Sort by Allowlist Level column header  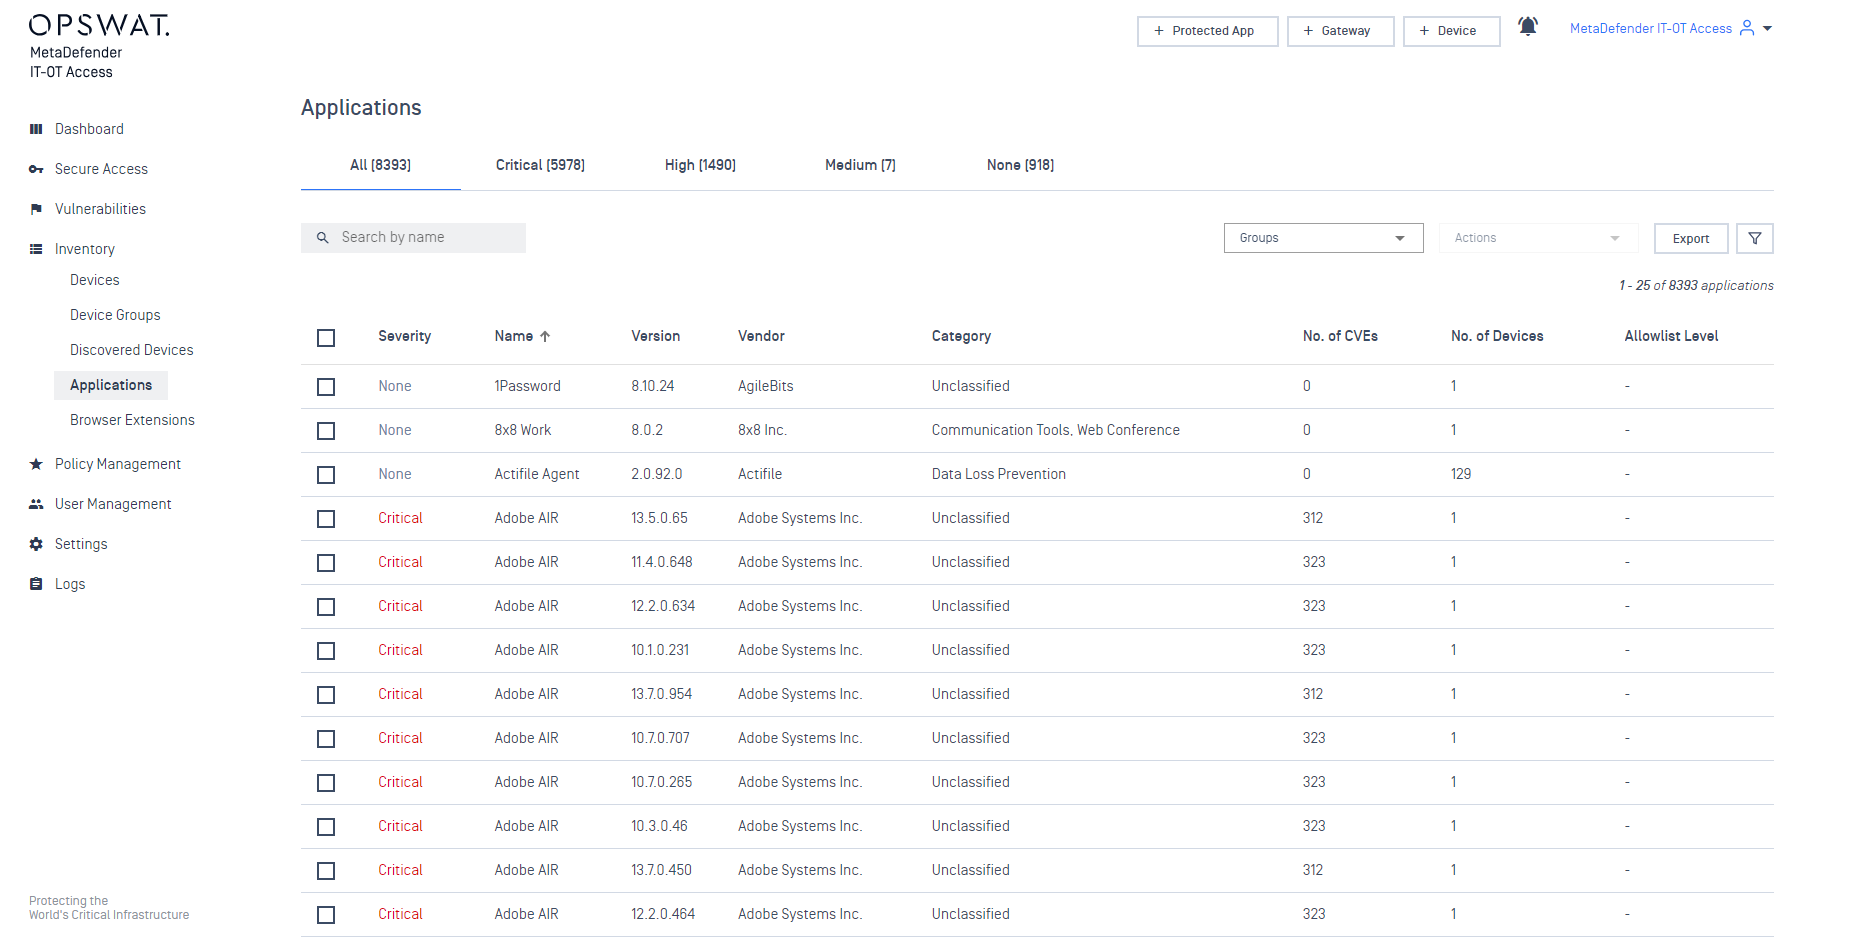(x=1671, y=336)
